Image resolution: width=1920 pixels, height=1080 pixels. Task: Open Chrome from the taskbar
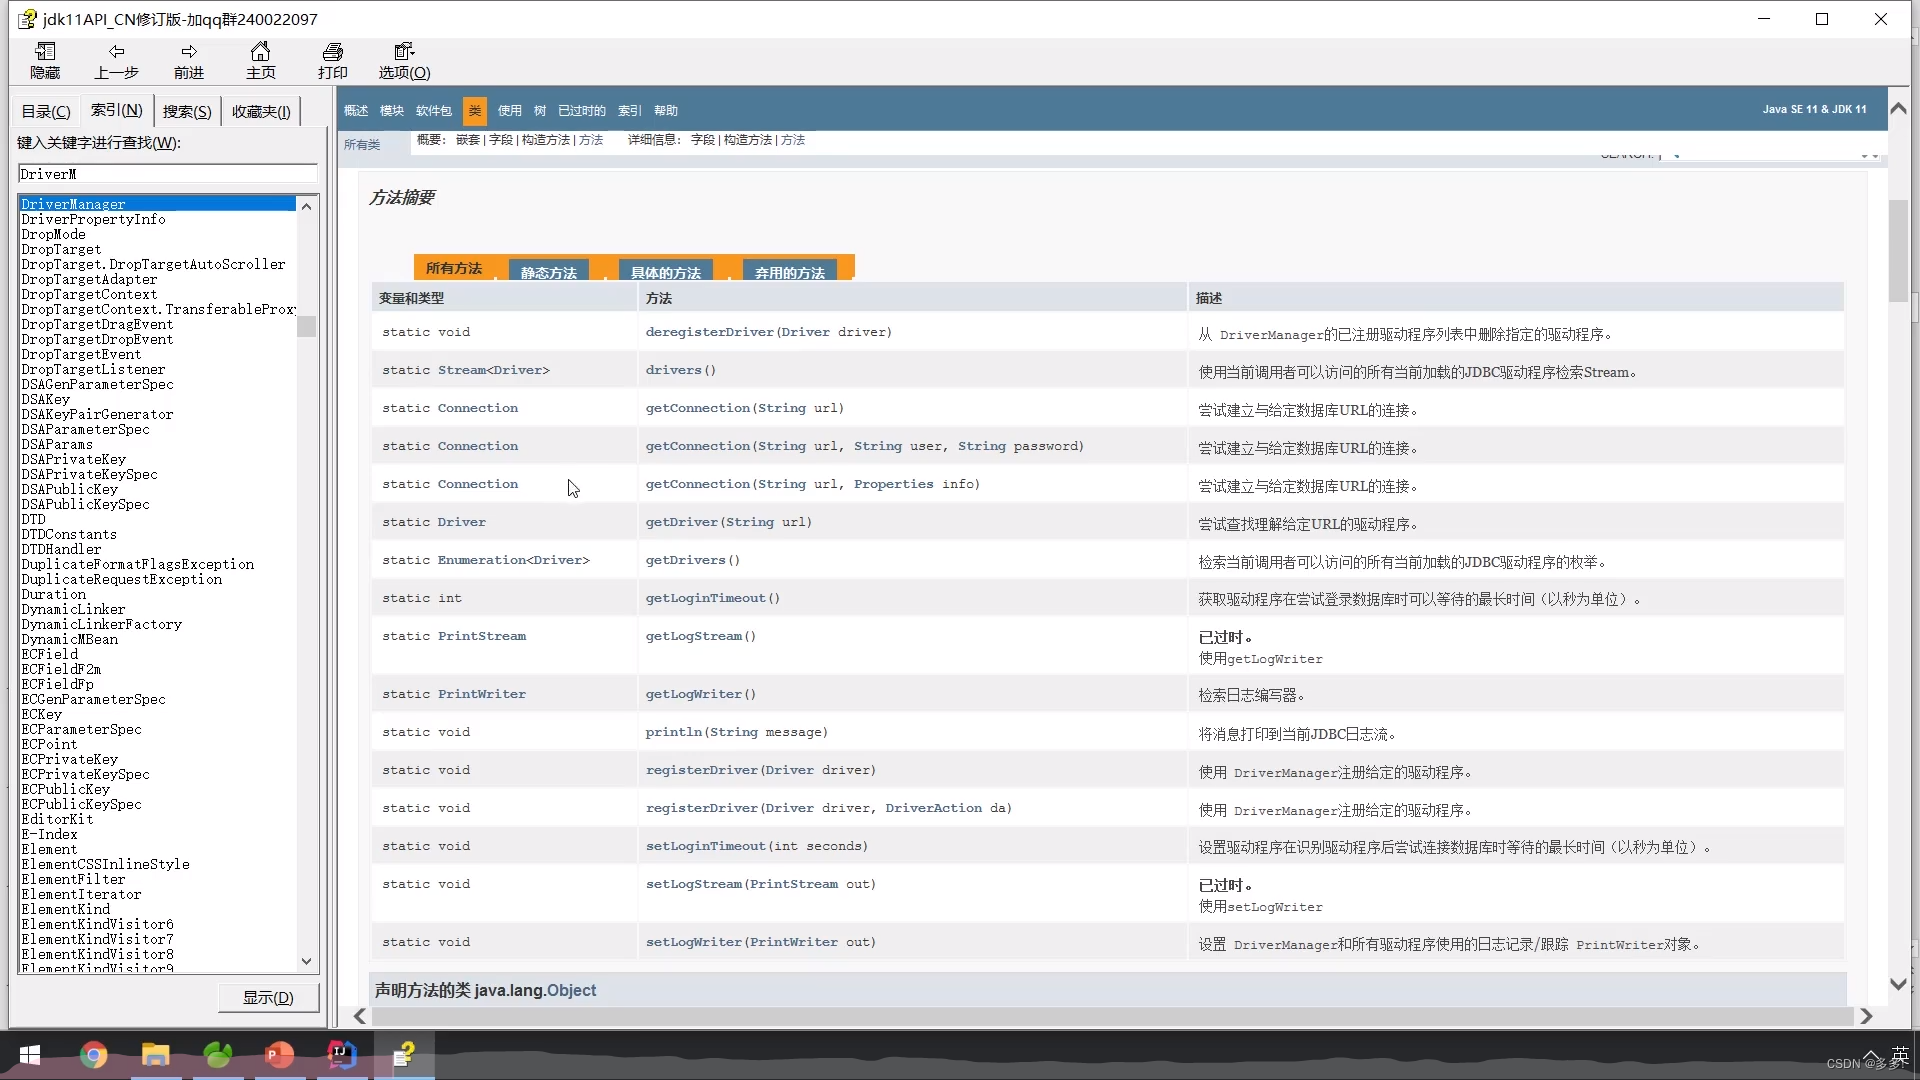92,1055
